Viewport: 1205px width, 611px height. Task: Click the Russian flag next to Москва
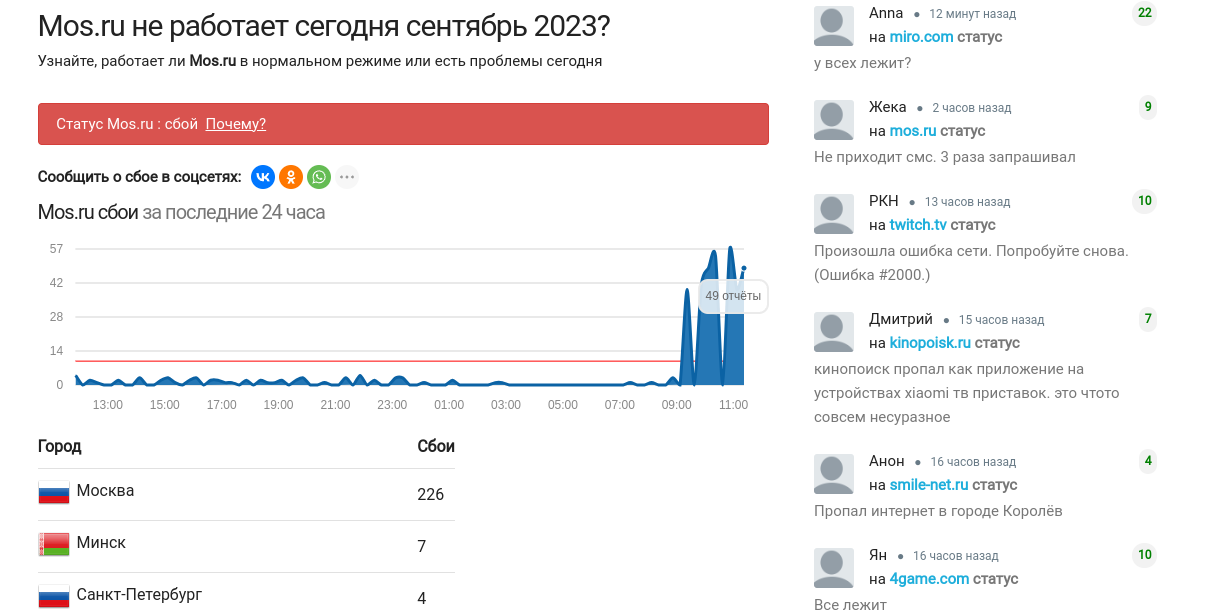[x=54, y=493]
